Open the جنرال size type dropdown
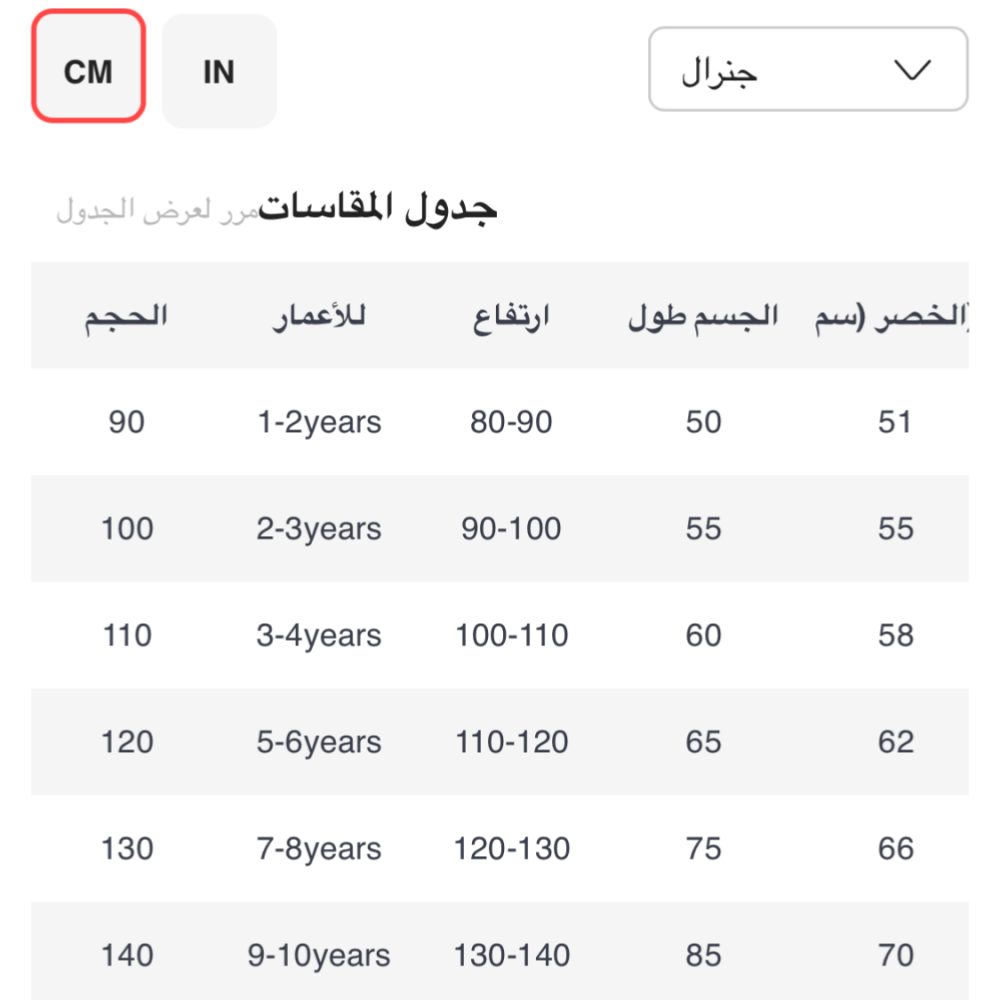The width and height of the screenshot is (1000, 1000). pyautogui.click(x=807, y=70)
